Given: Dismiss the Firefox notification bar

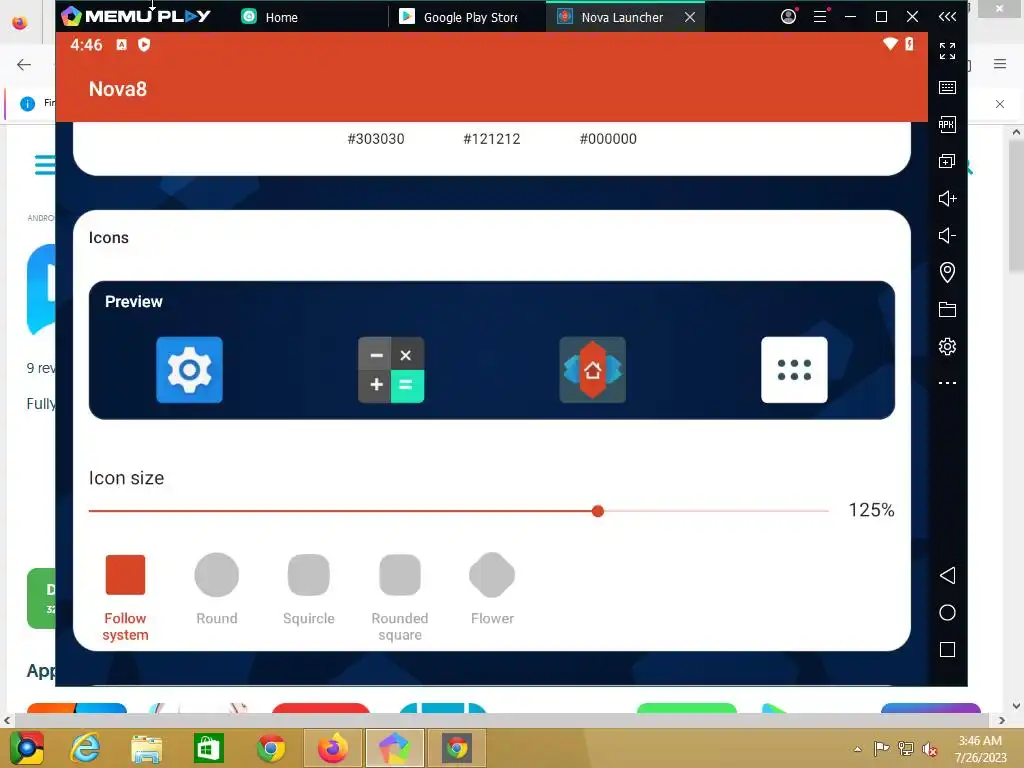Looking at the screenshot, I should click(1000, 104).
